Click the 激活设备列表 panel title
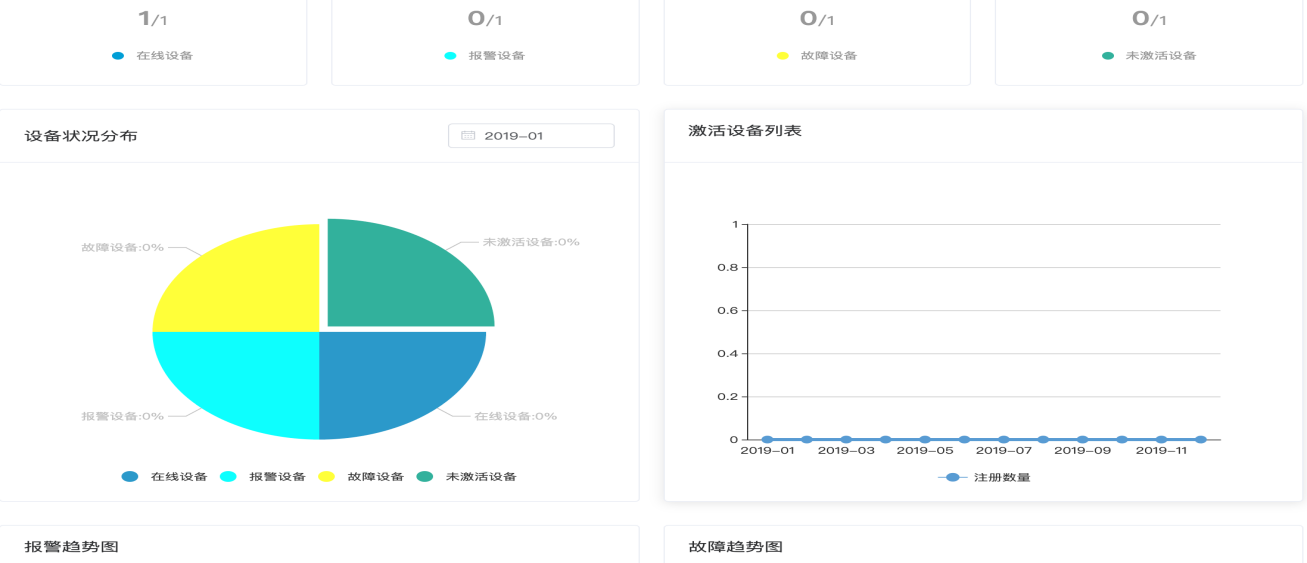This screenshot has height=563, width=1307. tap(745, 131)
